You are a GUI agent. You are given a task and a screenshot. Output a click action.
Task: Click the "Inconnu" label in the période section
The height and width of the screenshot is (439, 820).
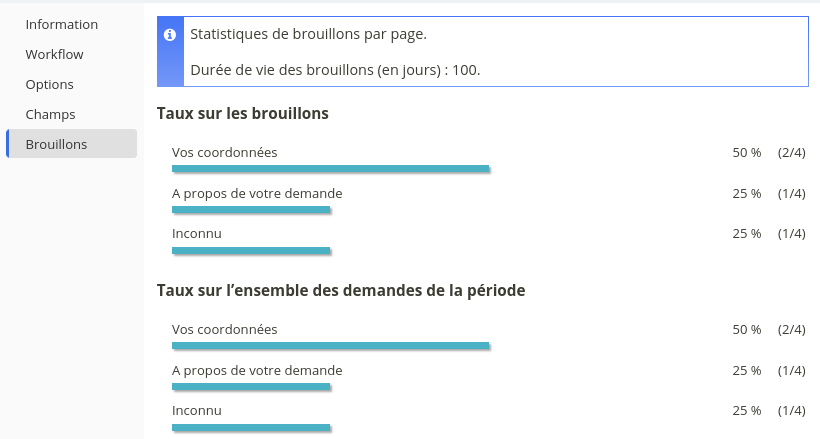(197, 410)
